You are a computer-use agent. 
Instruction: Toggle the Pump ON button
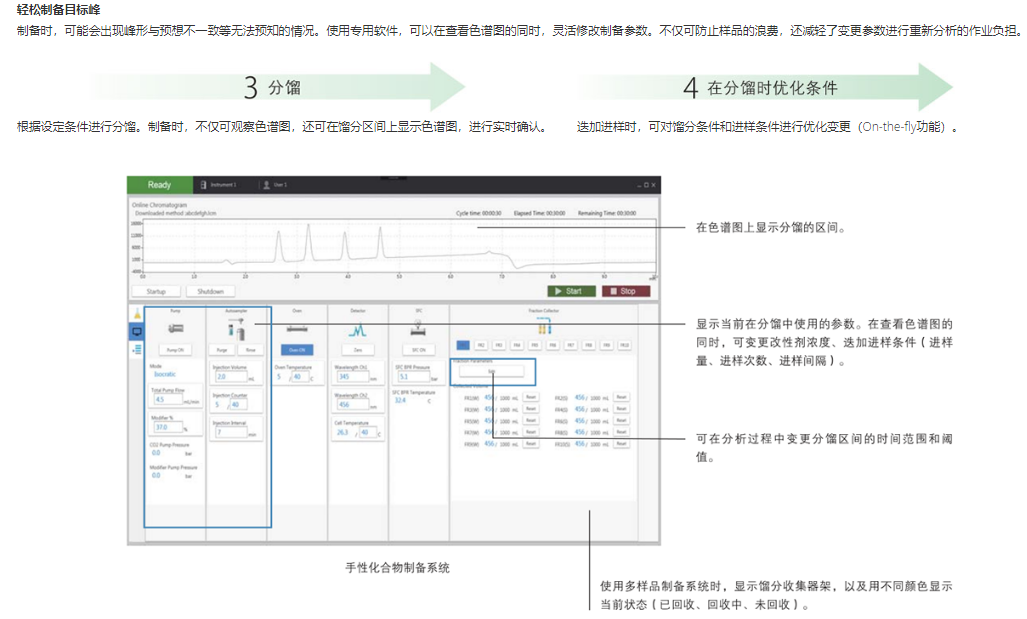pos(176,350)
